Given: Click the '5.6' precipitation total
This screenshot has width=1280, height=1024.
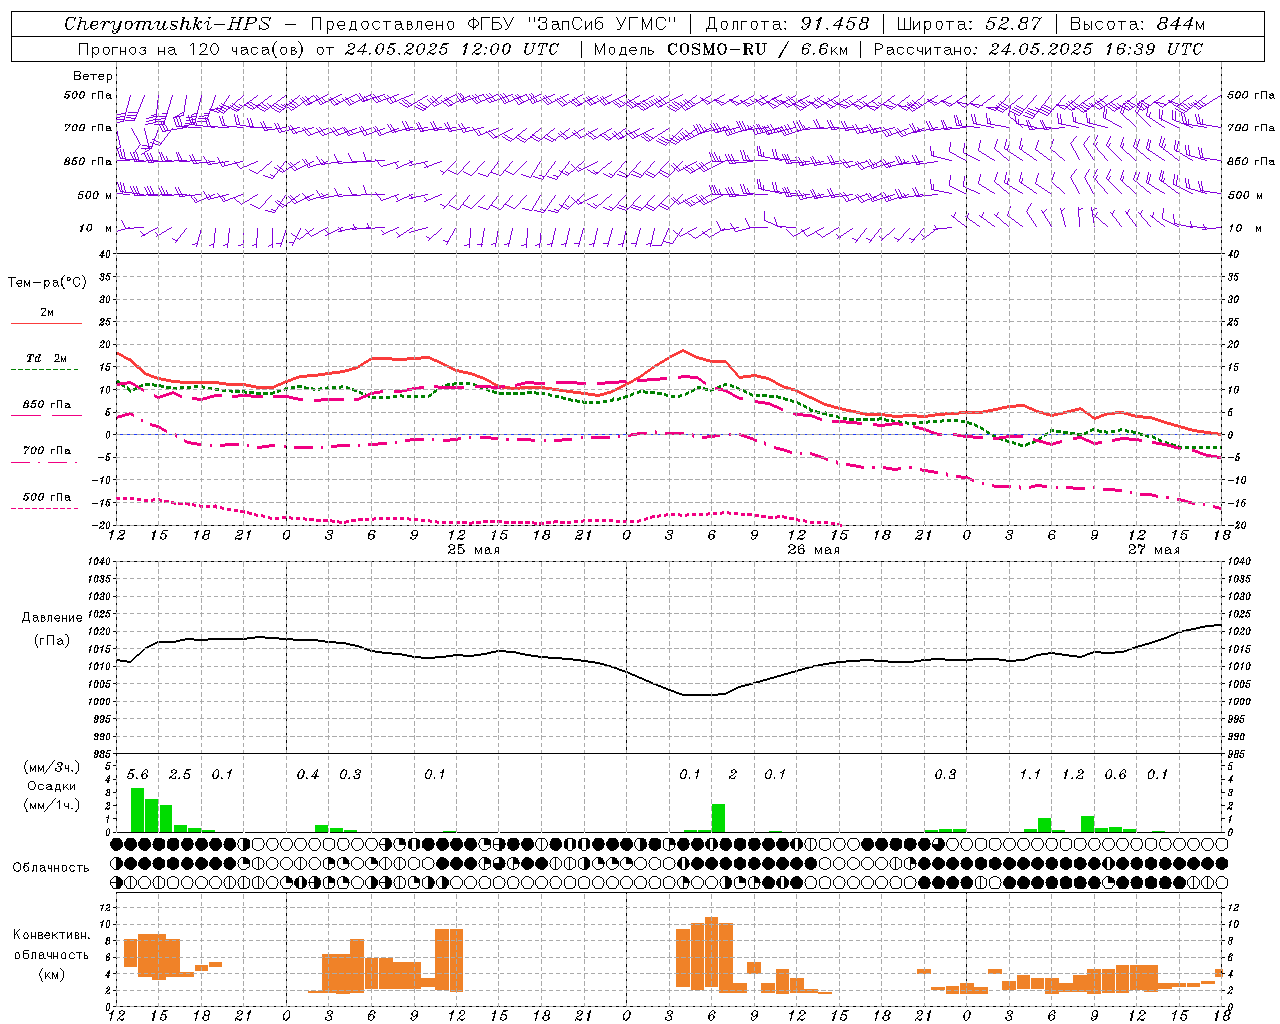Looking at the screenshot, I should pyautogui.click(x=138, y=775).
